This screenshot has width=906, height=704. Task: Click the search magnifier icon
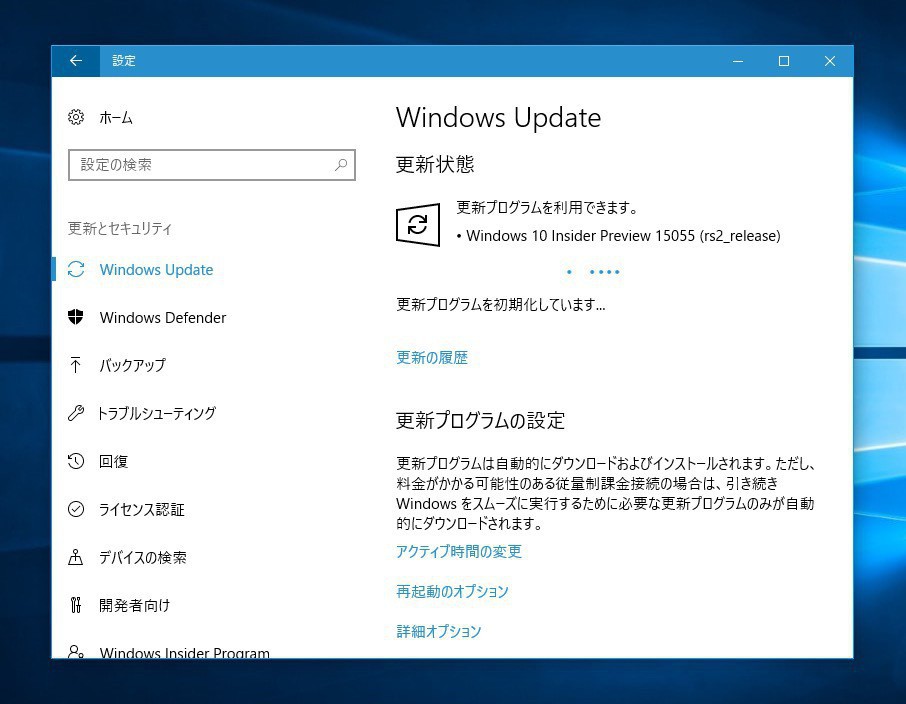pos(341,165)
